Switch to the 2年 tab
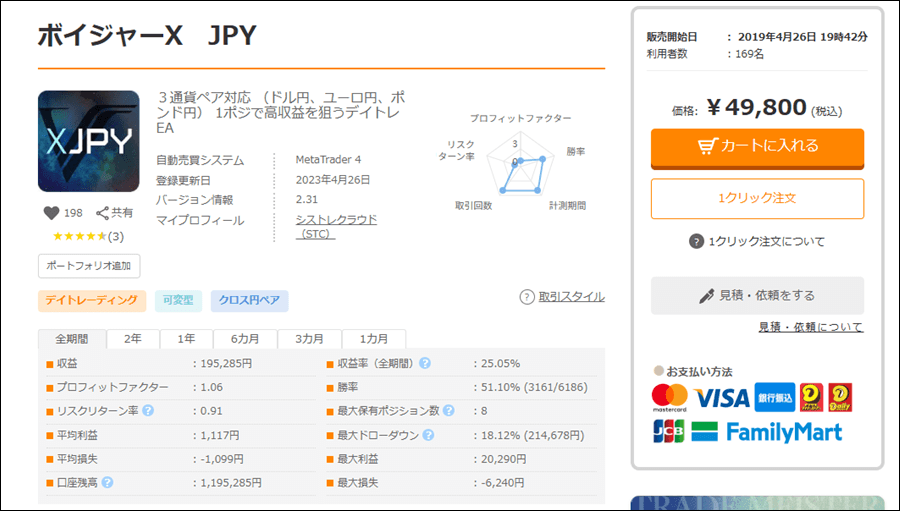The height and width of the screenshot is (511, 900). coord(133,338)
